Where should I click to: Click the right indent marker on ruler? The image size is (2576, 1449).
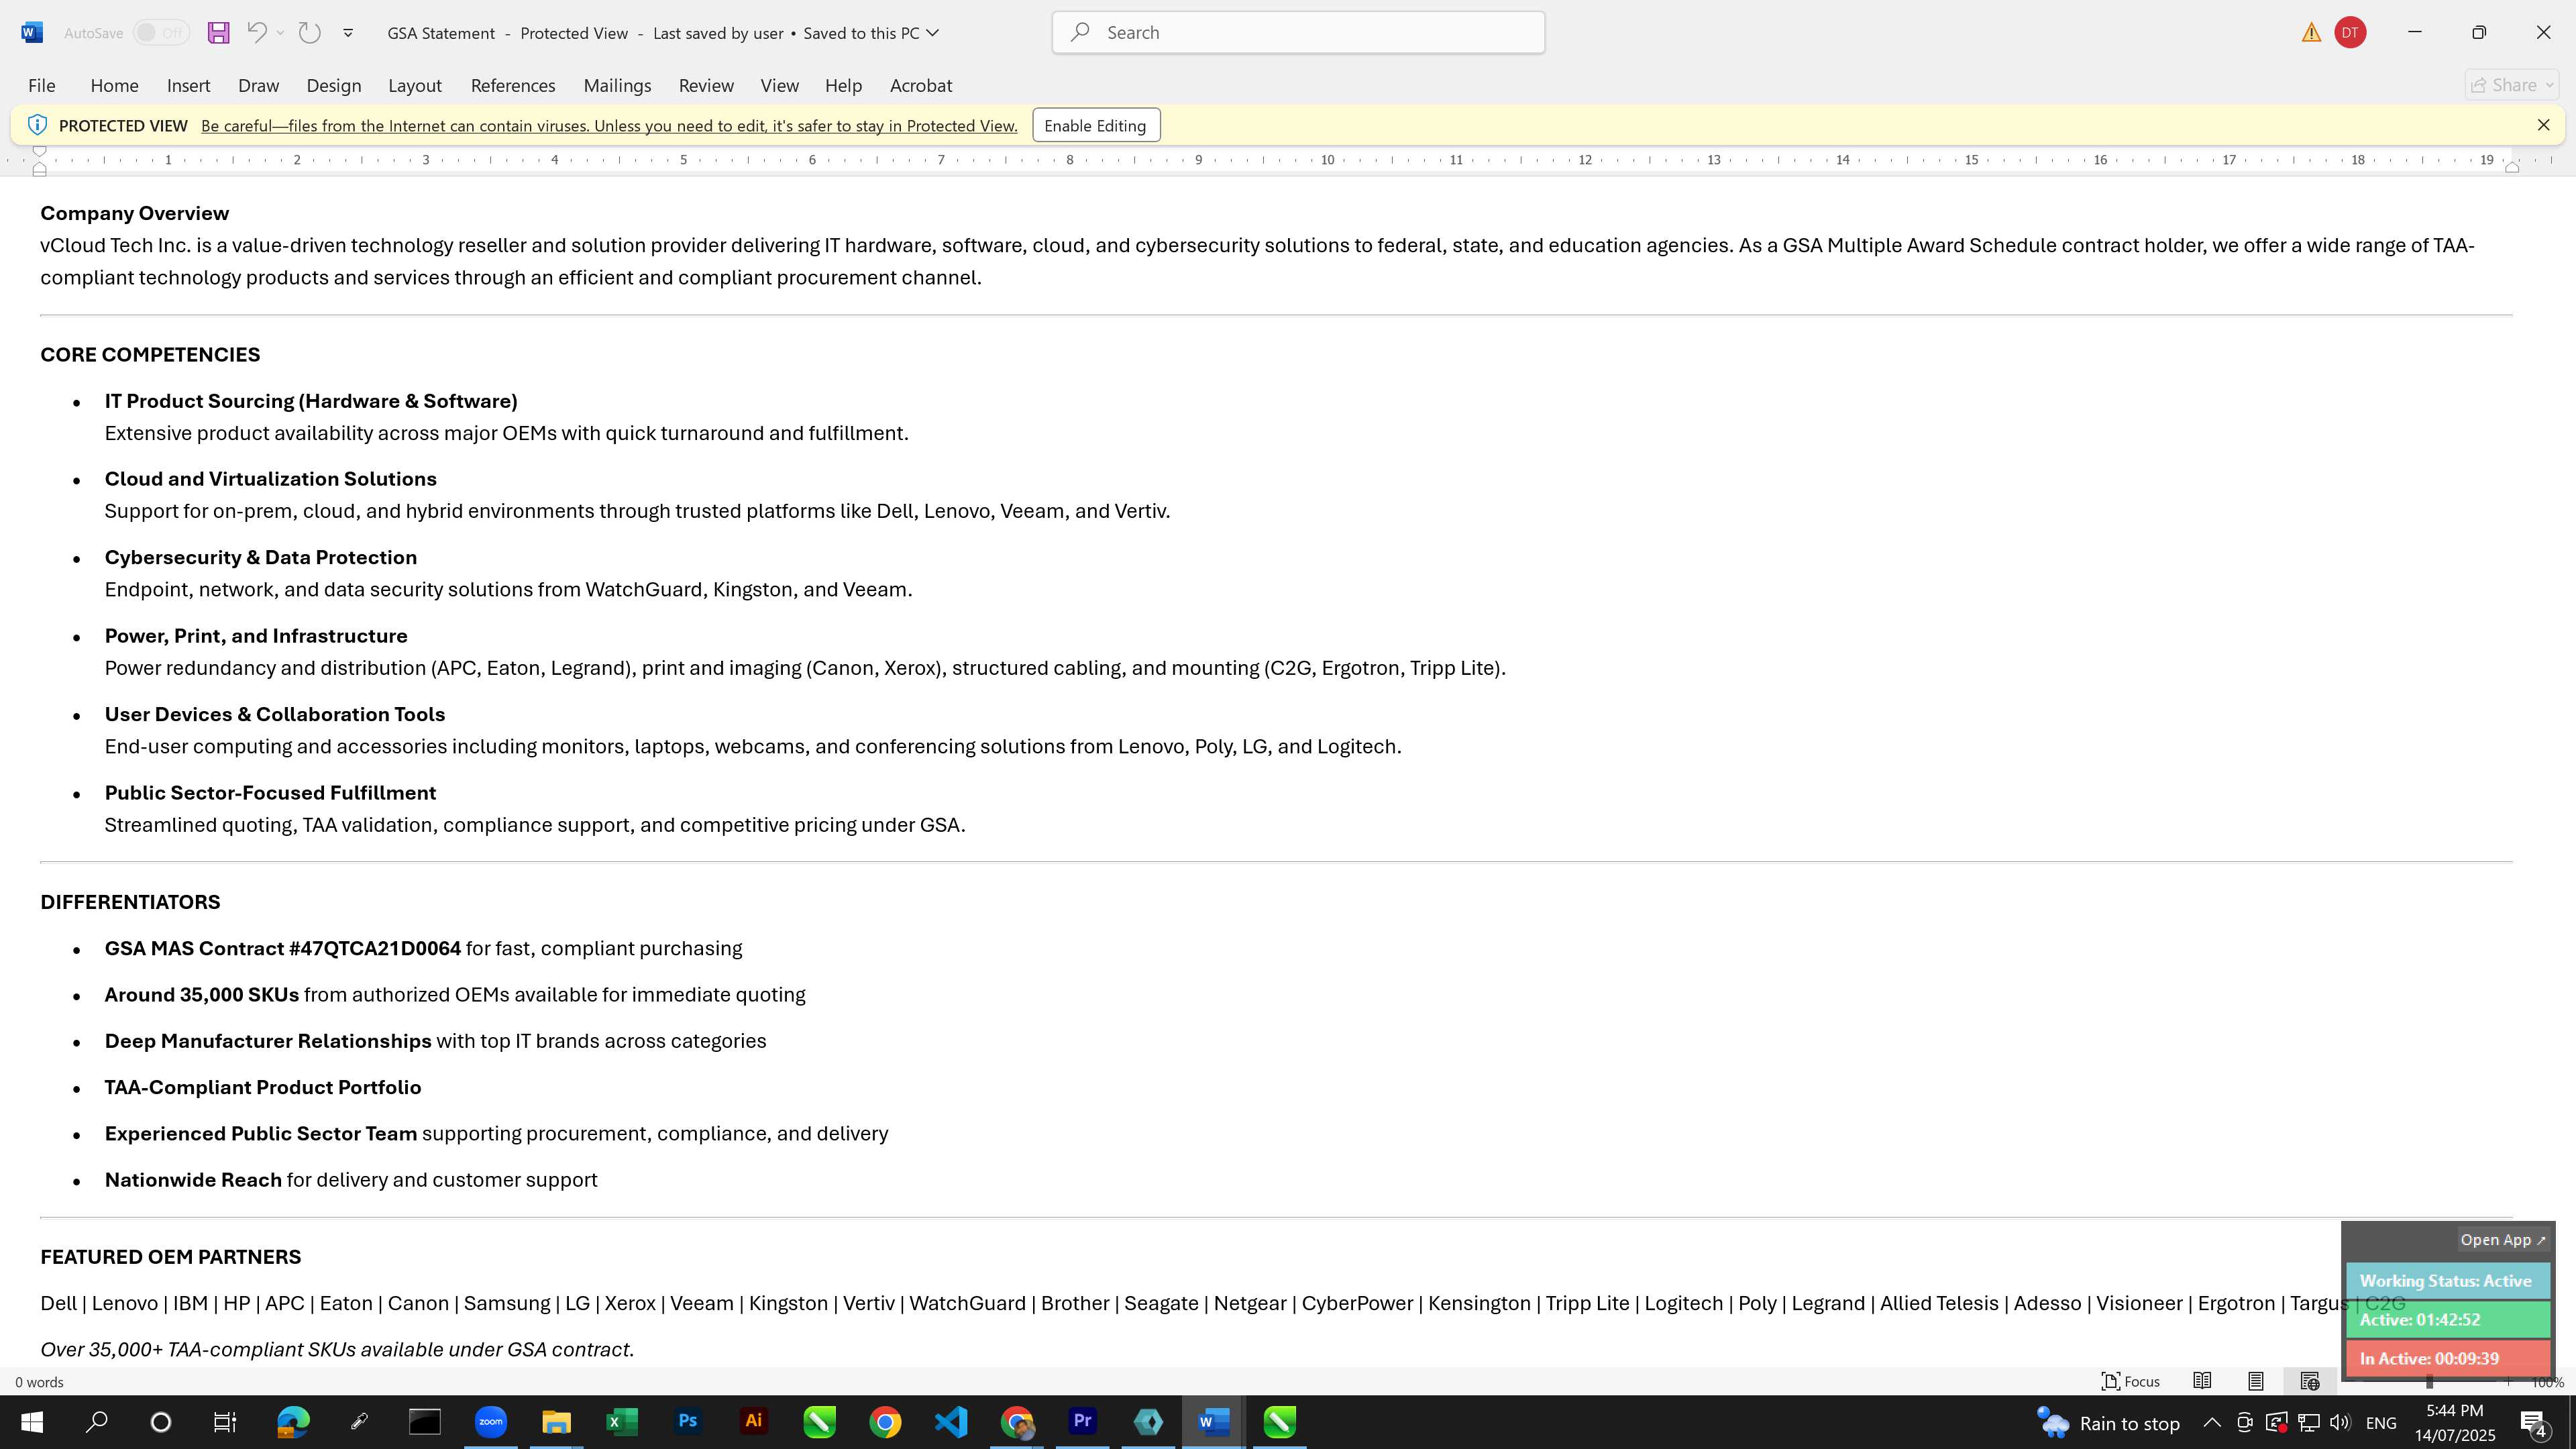tap(2511, 168)
